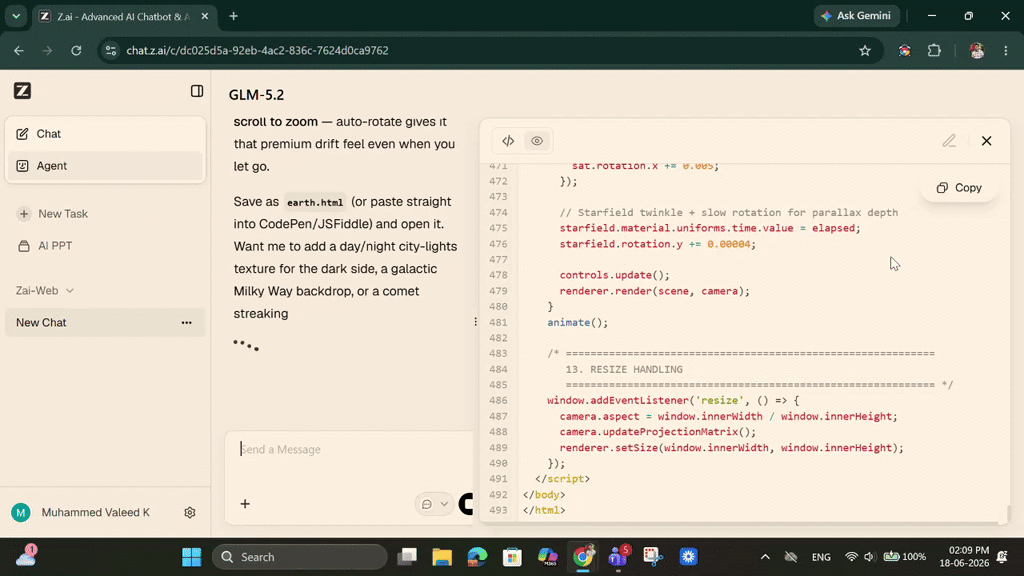Open AI PPT tool
The height and width of the screenshot is (576, 1024).
pos(45,246)
